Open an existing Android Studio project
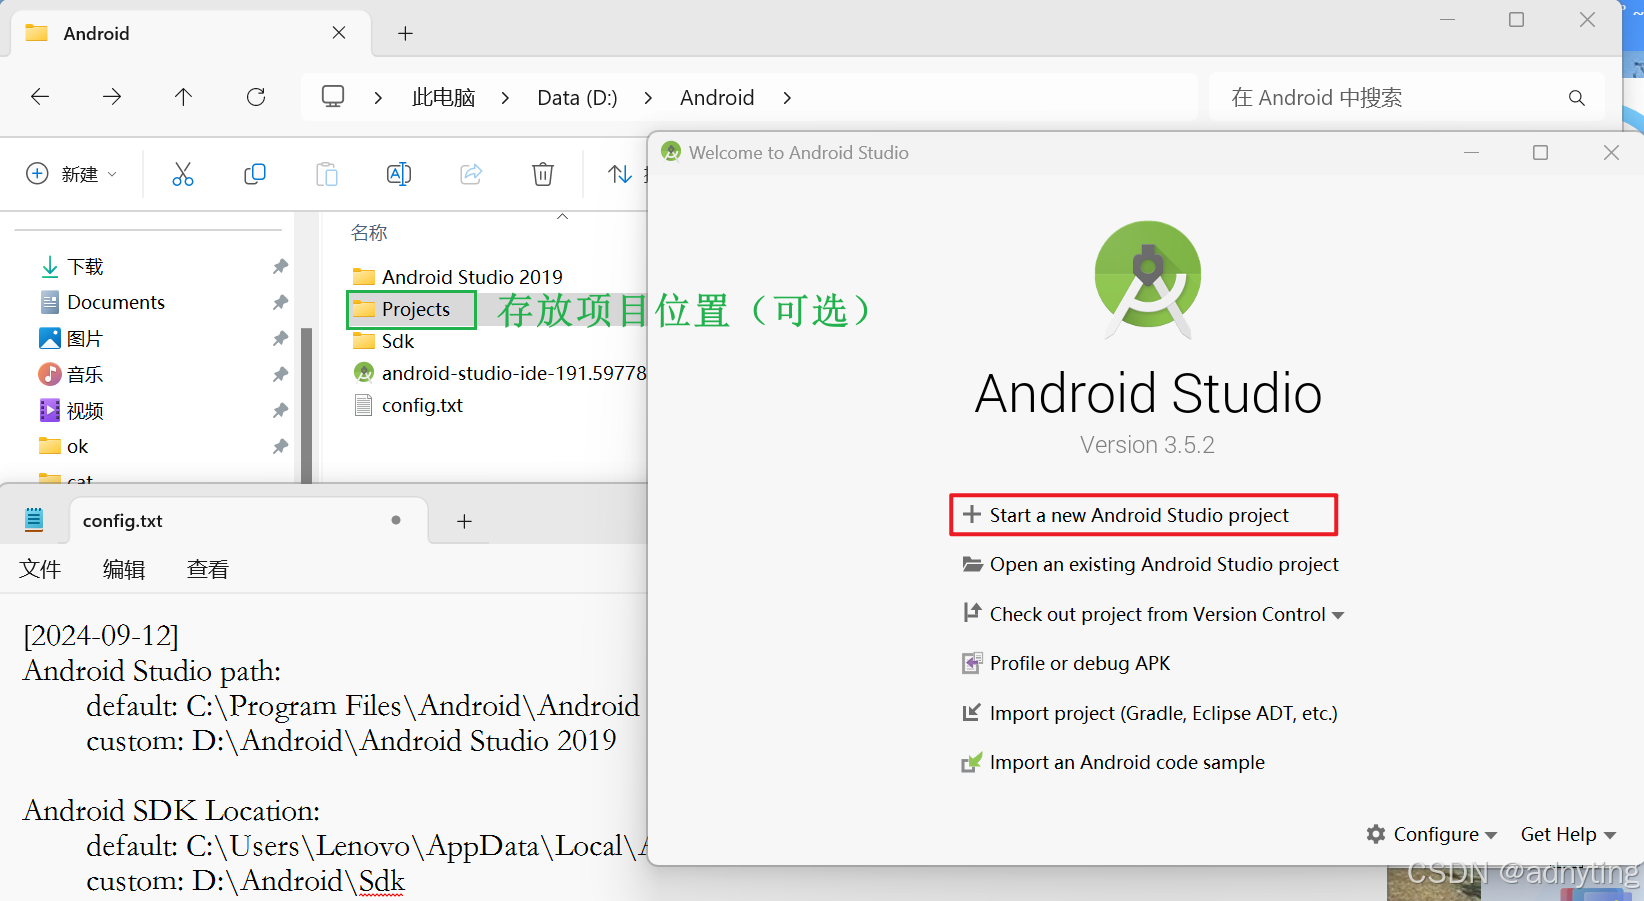The height and width of the screenshot is (901, 1644). pos(1150,564)
